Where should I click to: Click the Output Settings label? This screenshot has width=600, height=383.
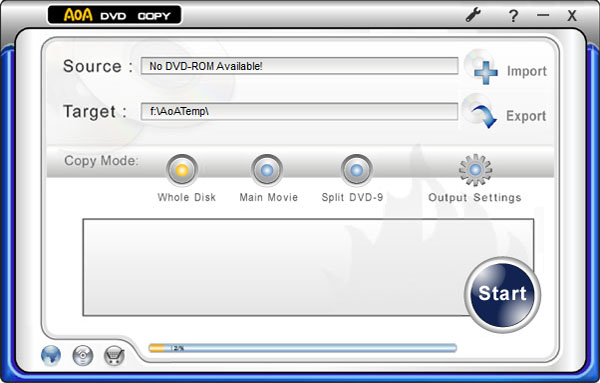tap(475, 197)
